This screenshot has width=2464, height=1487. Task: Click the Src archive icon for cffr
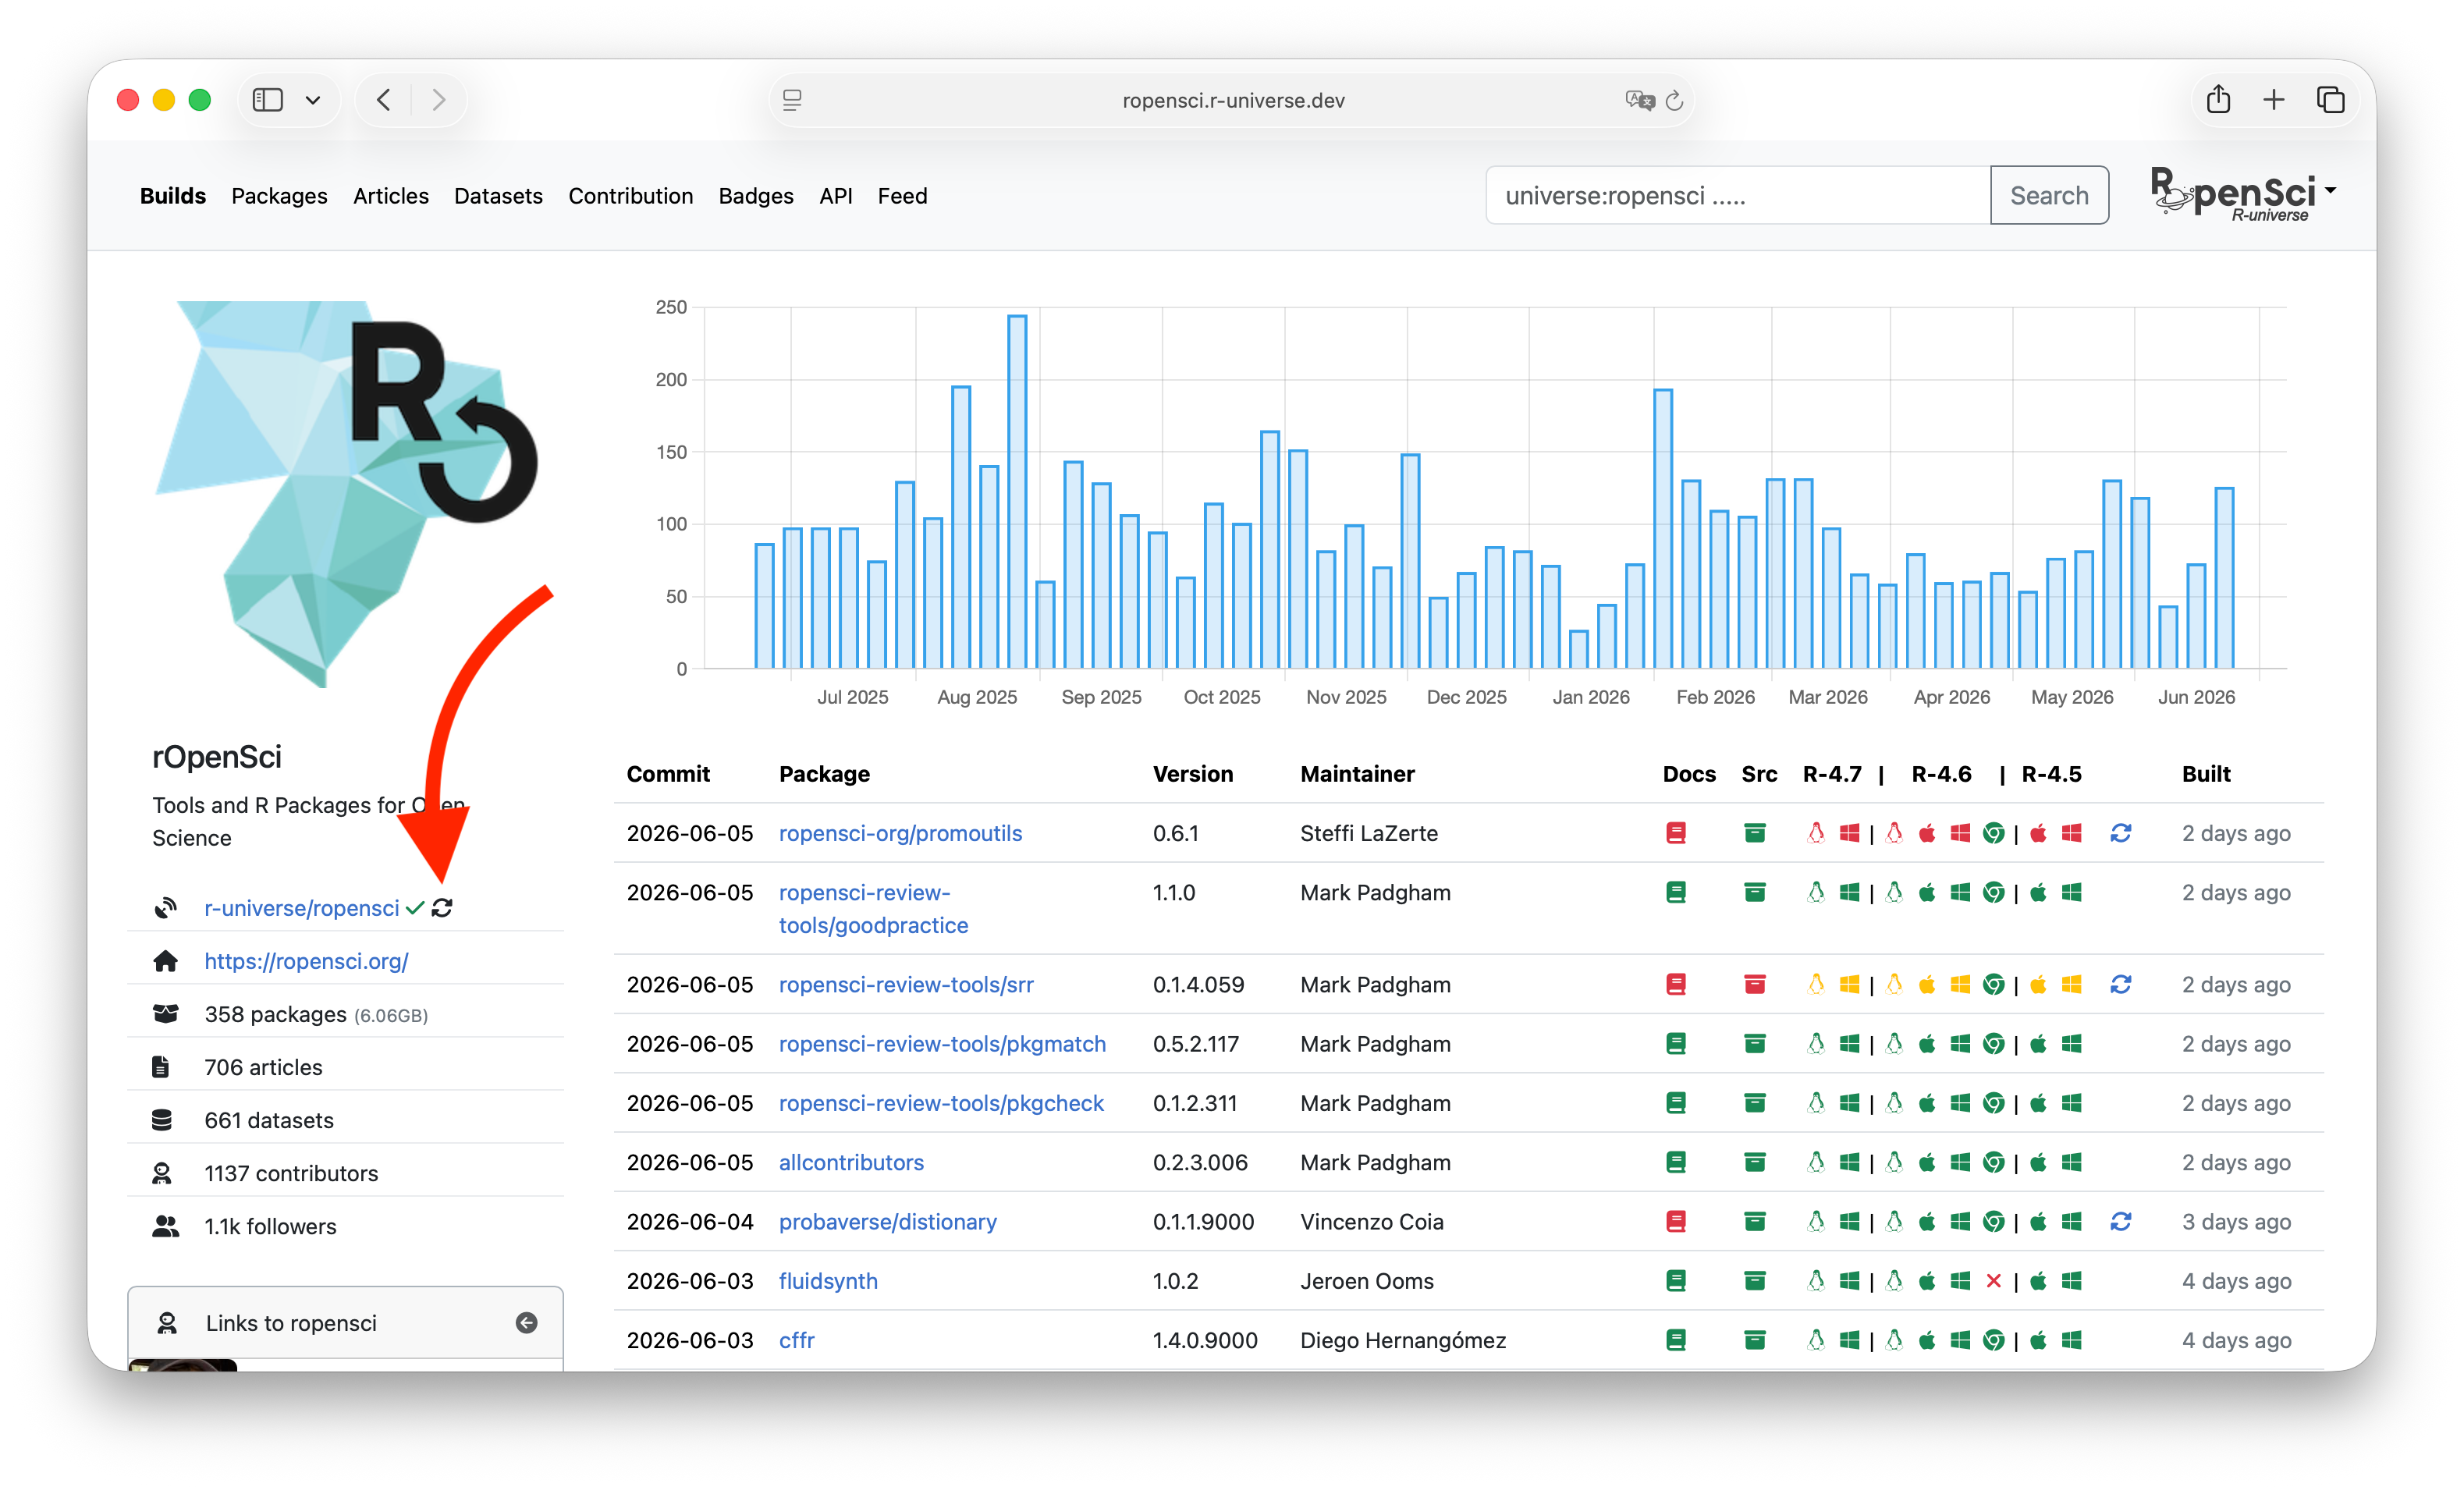[1754, 1339]
